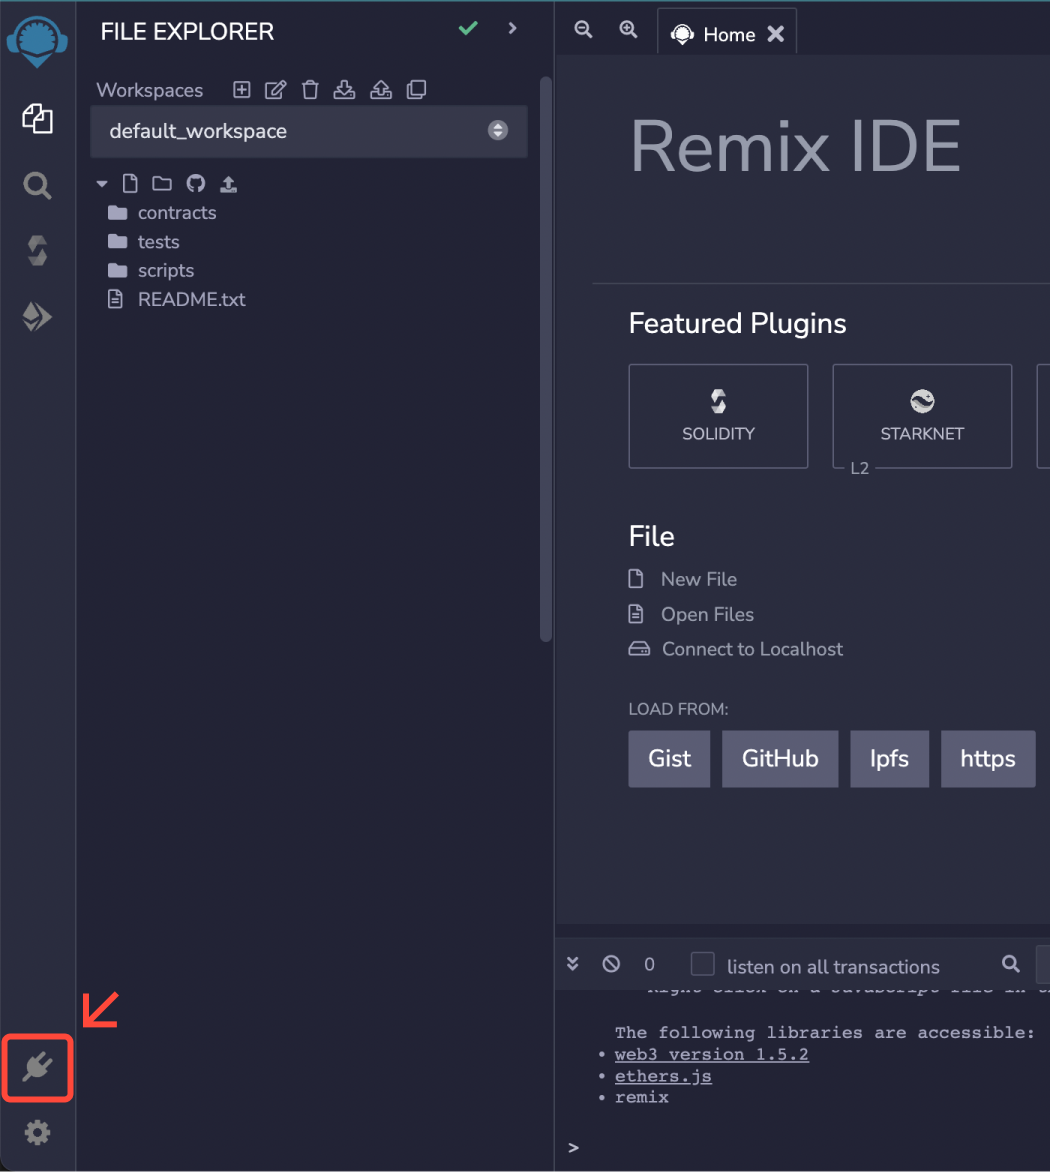Publish to GitHub gist icon
Screen dimensions: 1050x1172
click(x=196, y=184)
